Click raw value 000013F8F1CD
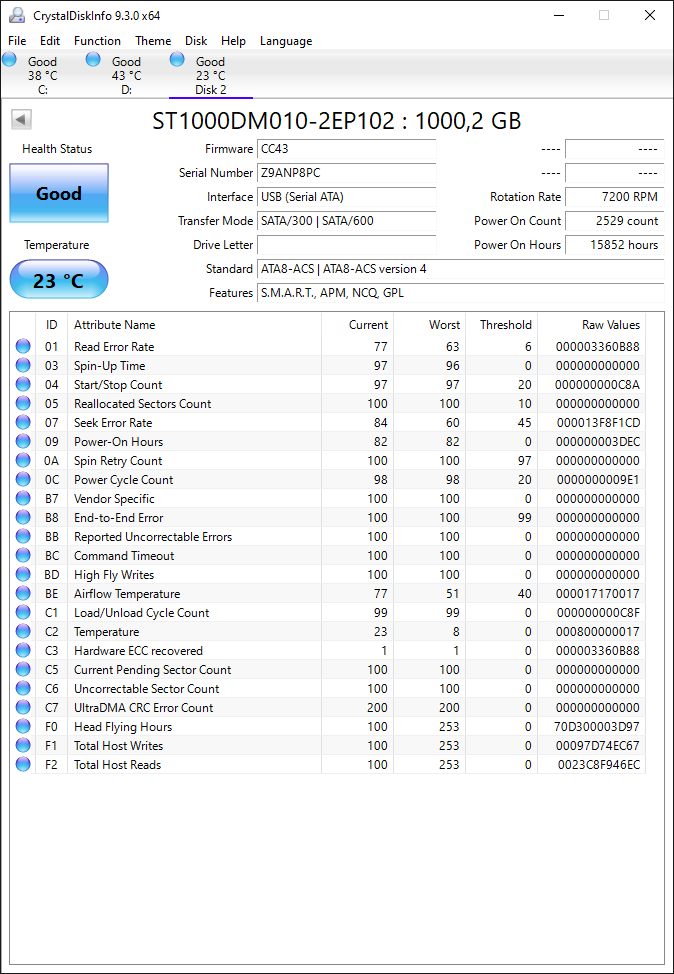 coord(598,422)
